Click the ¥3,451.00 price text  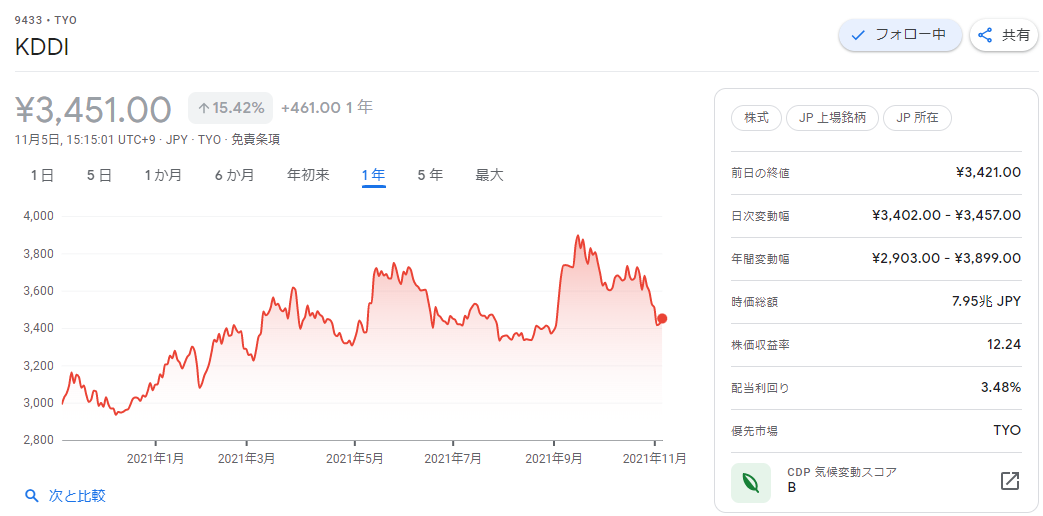tap(93, 109)
